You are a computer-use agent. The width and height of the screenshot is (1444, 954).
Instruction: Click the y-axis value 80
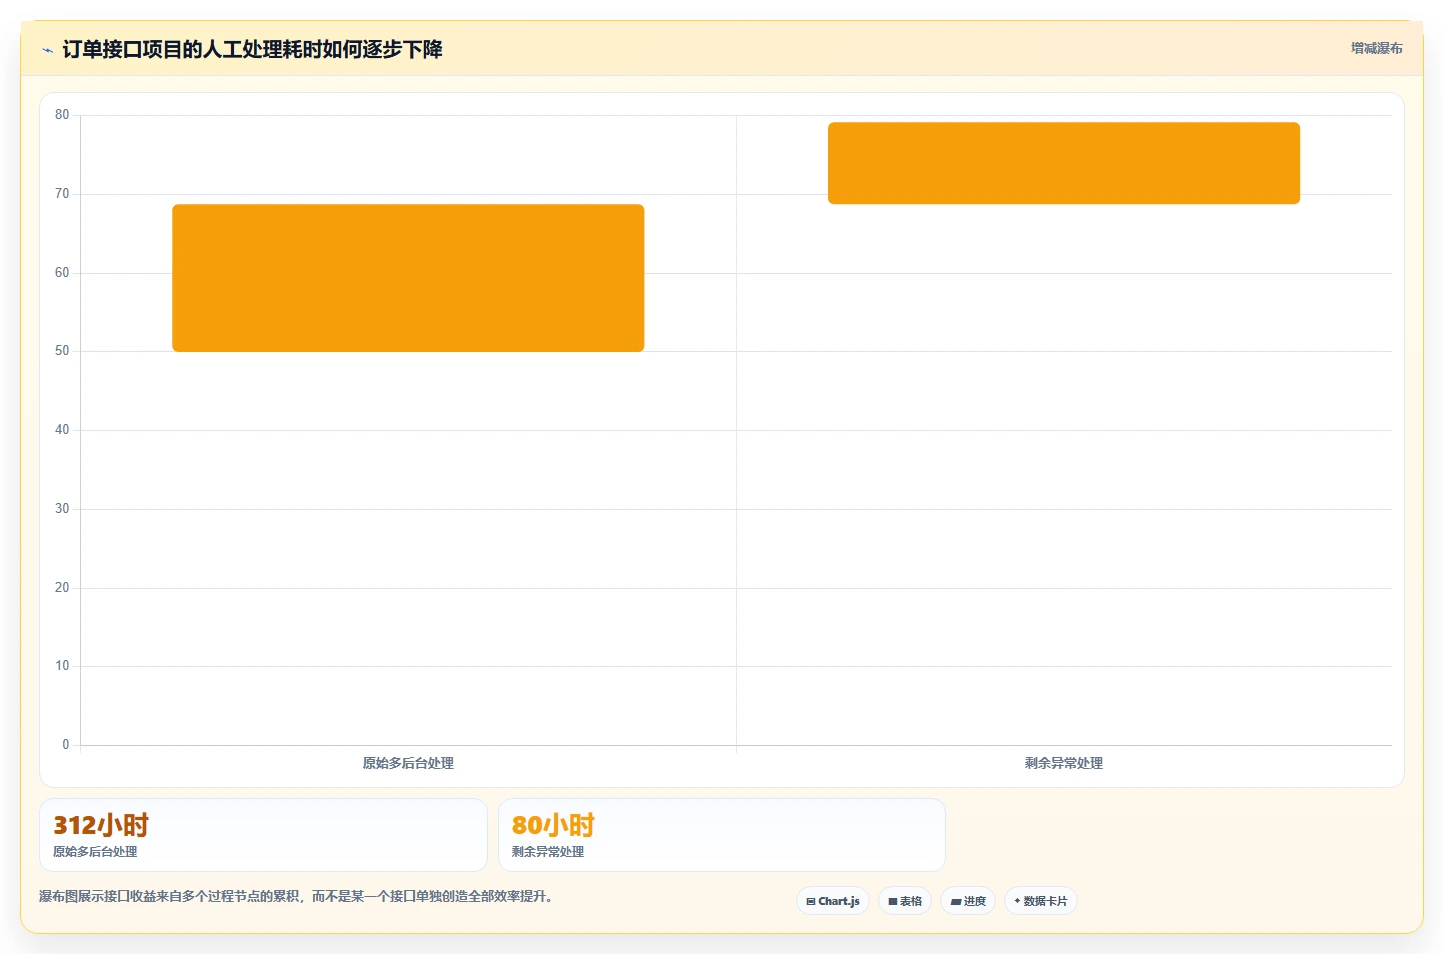pos(62,115)
